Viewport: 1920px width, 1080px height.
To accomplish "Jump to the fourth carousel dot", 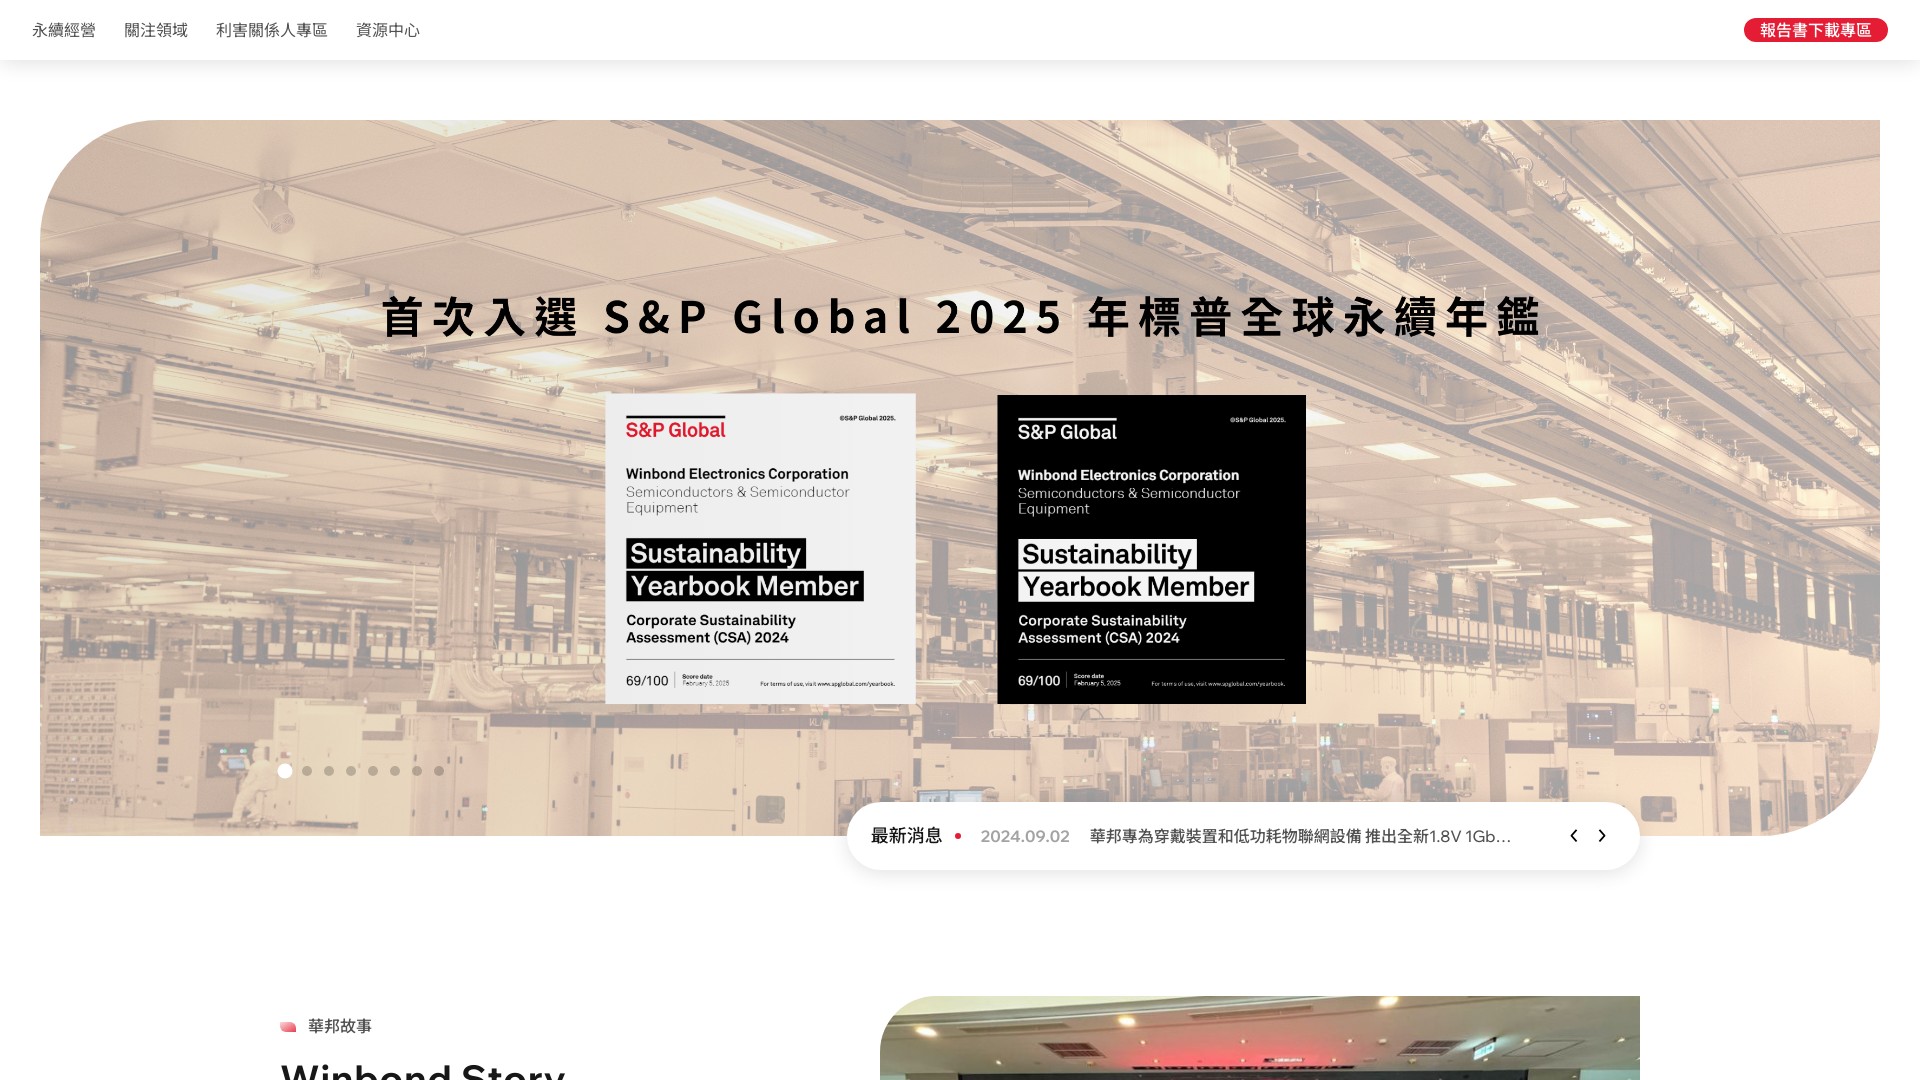I will 351,771.
